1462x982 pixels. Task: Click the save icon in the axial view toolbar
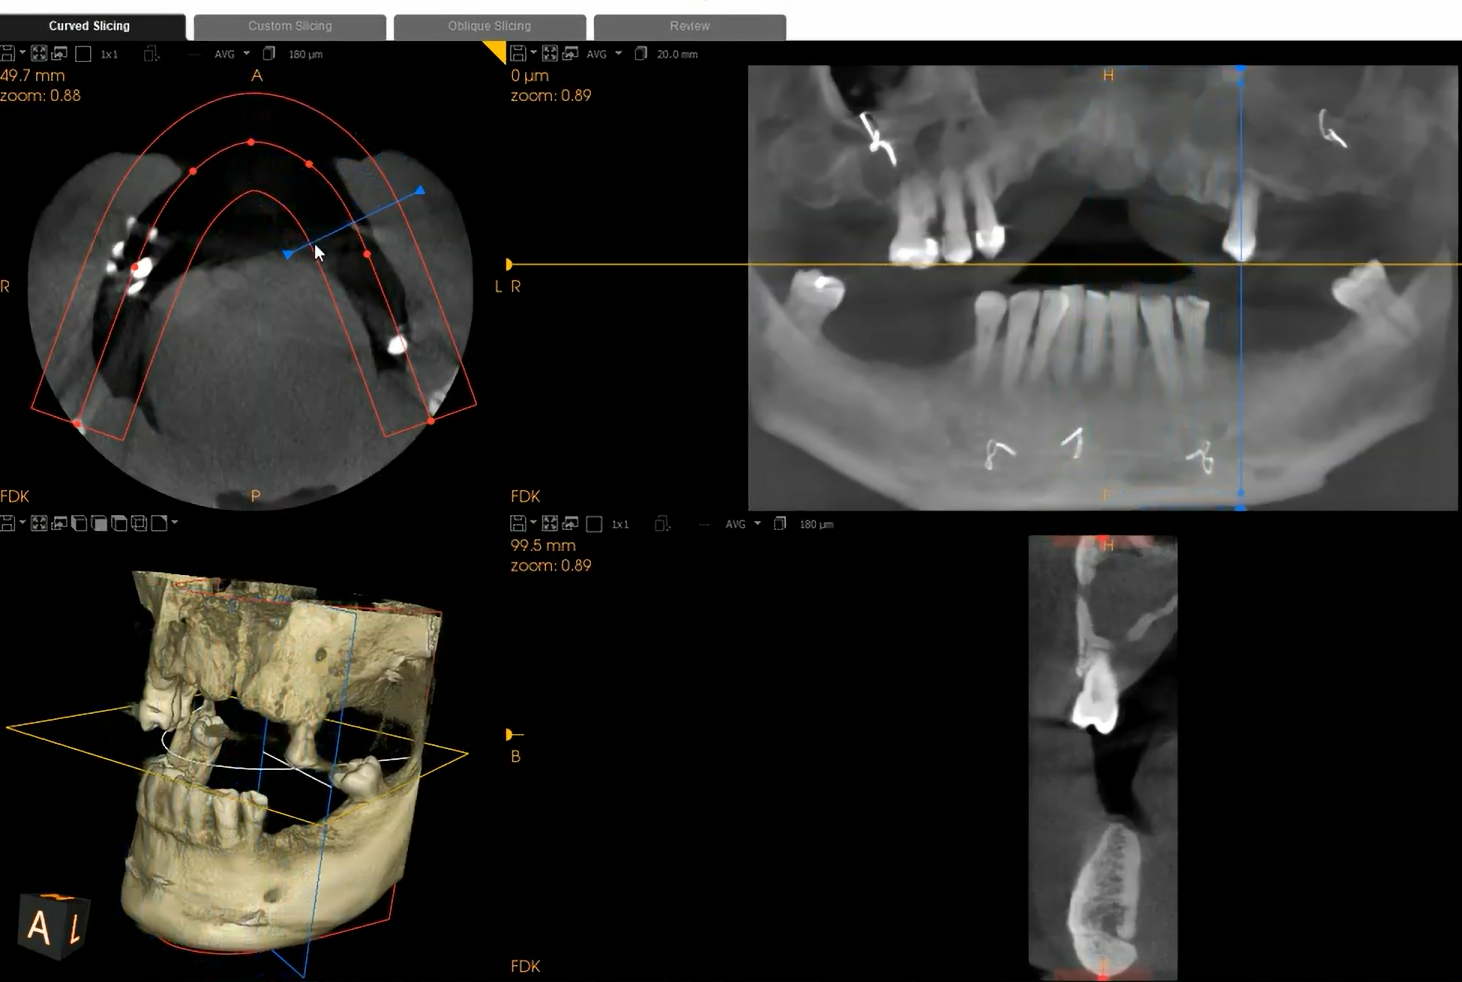(x=7, y=54)
